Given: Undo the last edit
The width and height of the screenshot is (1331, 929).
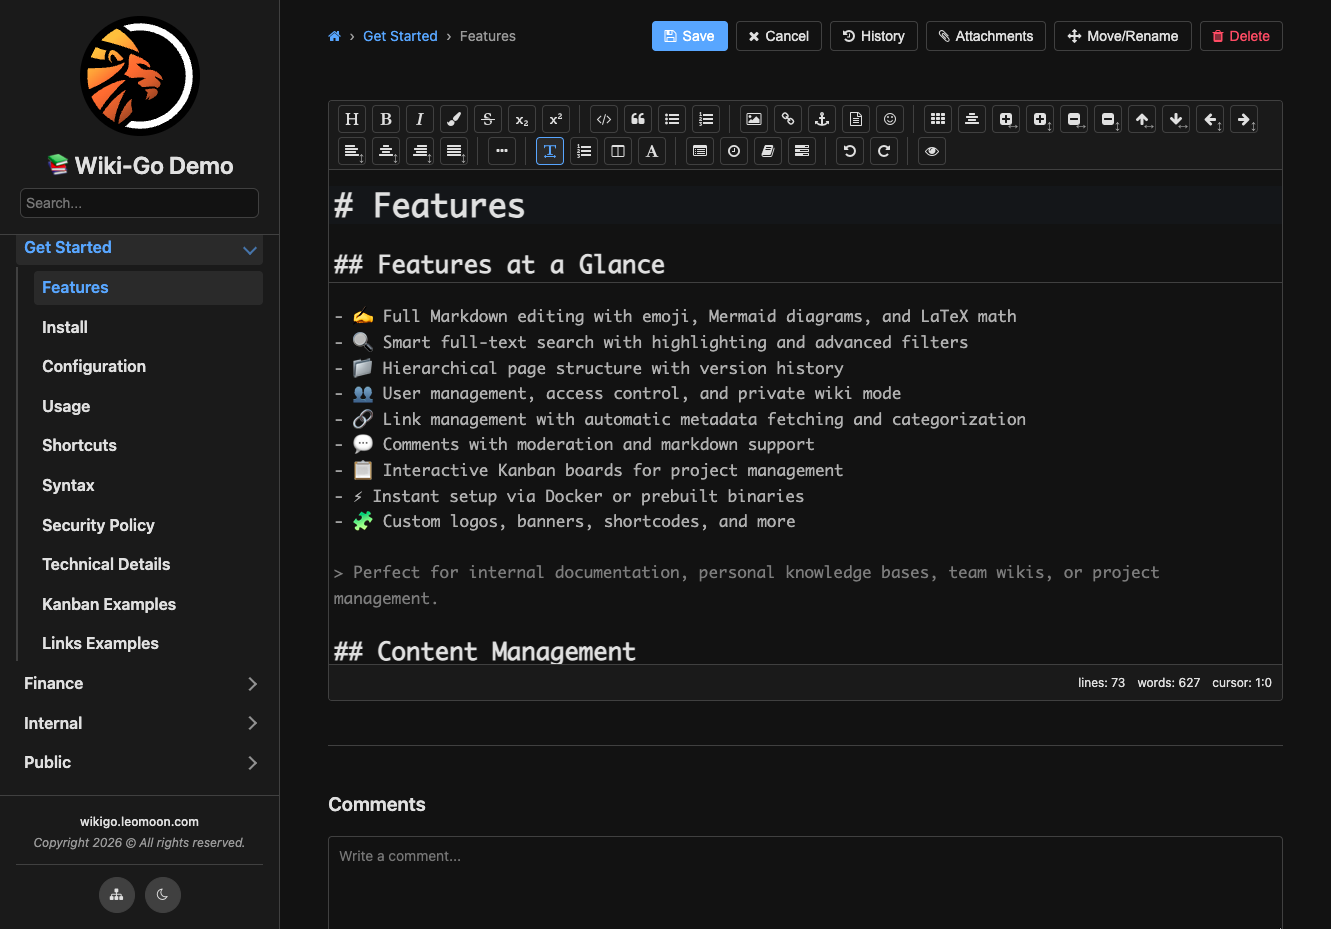Looking at the screenshot, I should 850,151.
